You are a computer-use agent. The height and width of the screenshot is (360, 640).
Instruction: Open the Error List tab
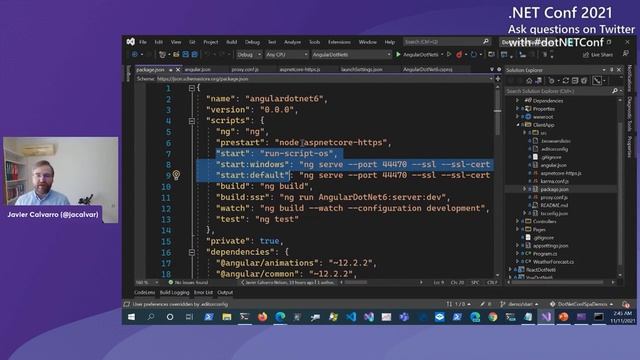point(203,293)
